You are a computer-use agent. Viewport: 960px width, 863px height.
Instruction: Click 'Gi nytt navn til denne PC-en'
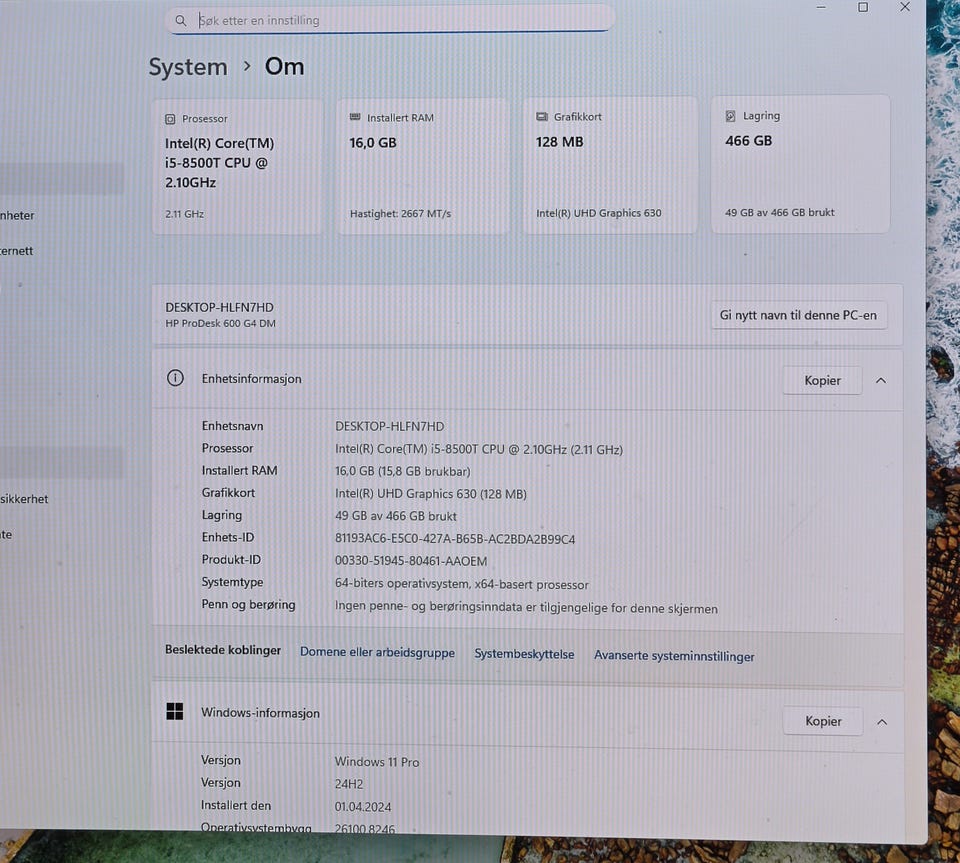pos(798,315)
